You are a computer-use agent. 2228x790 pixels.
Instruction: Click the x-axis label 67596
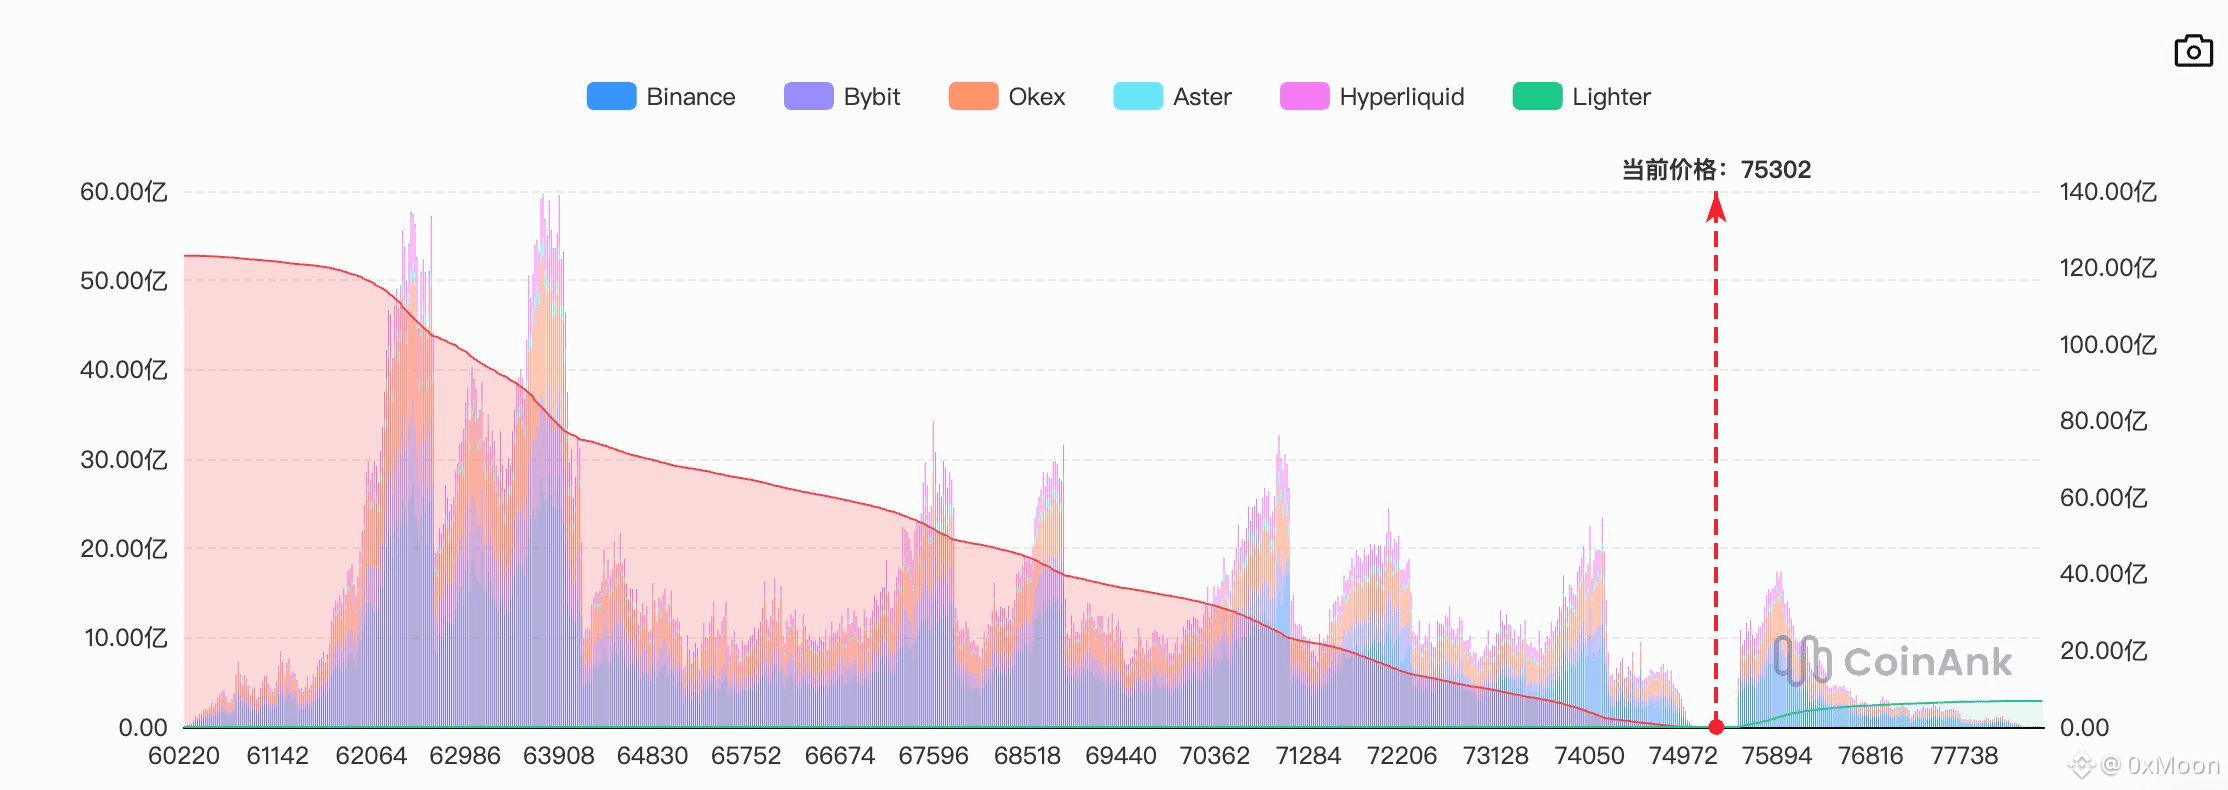click(934, 756)
